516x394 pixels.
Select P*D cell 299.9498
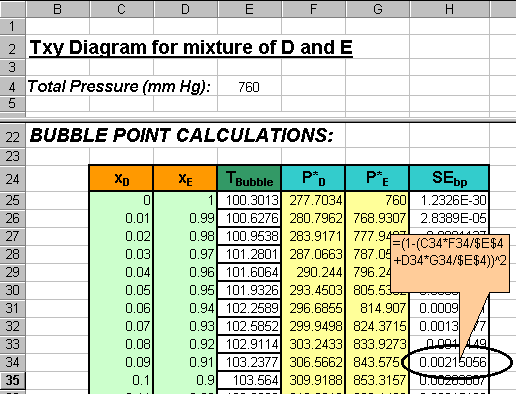pyautogui.click(x=313, y=326)
